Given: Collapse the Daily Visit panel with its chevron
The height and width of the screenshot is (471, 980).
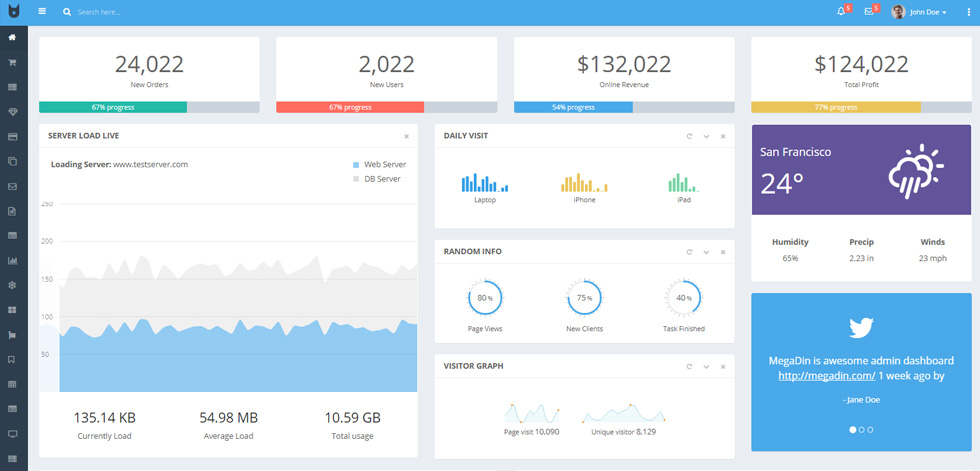Looking at the screenshot, I should (706, 136).
